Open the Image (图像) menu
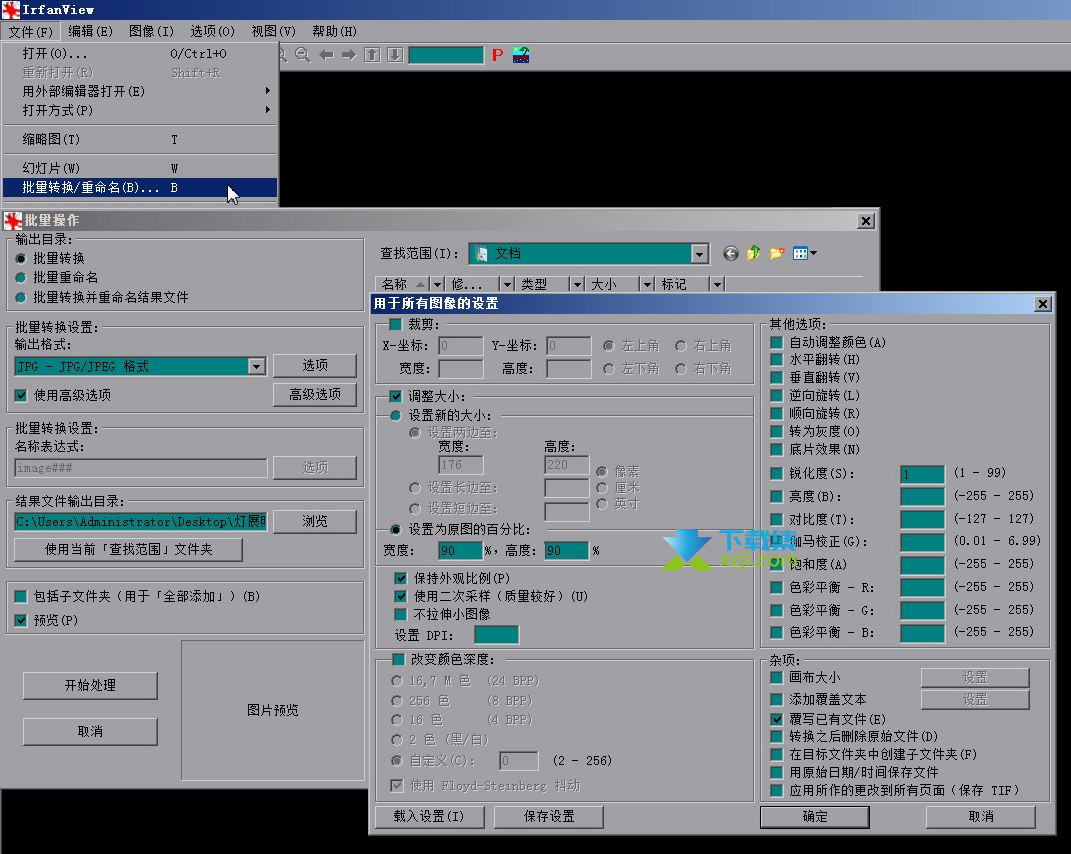 coord(151,31)
